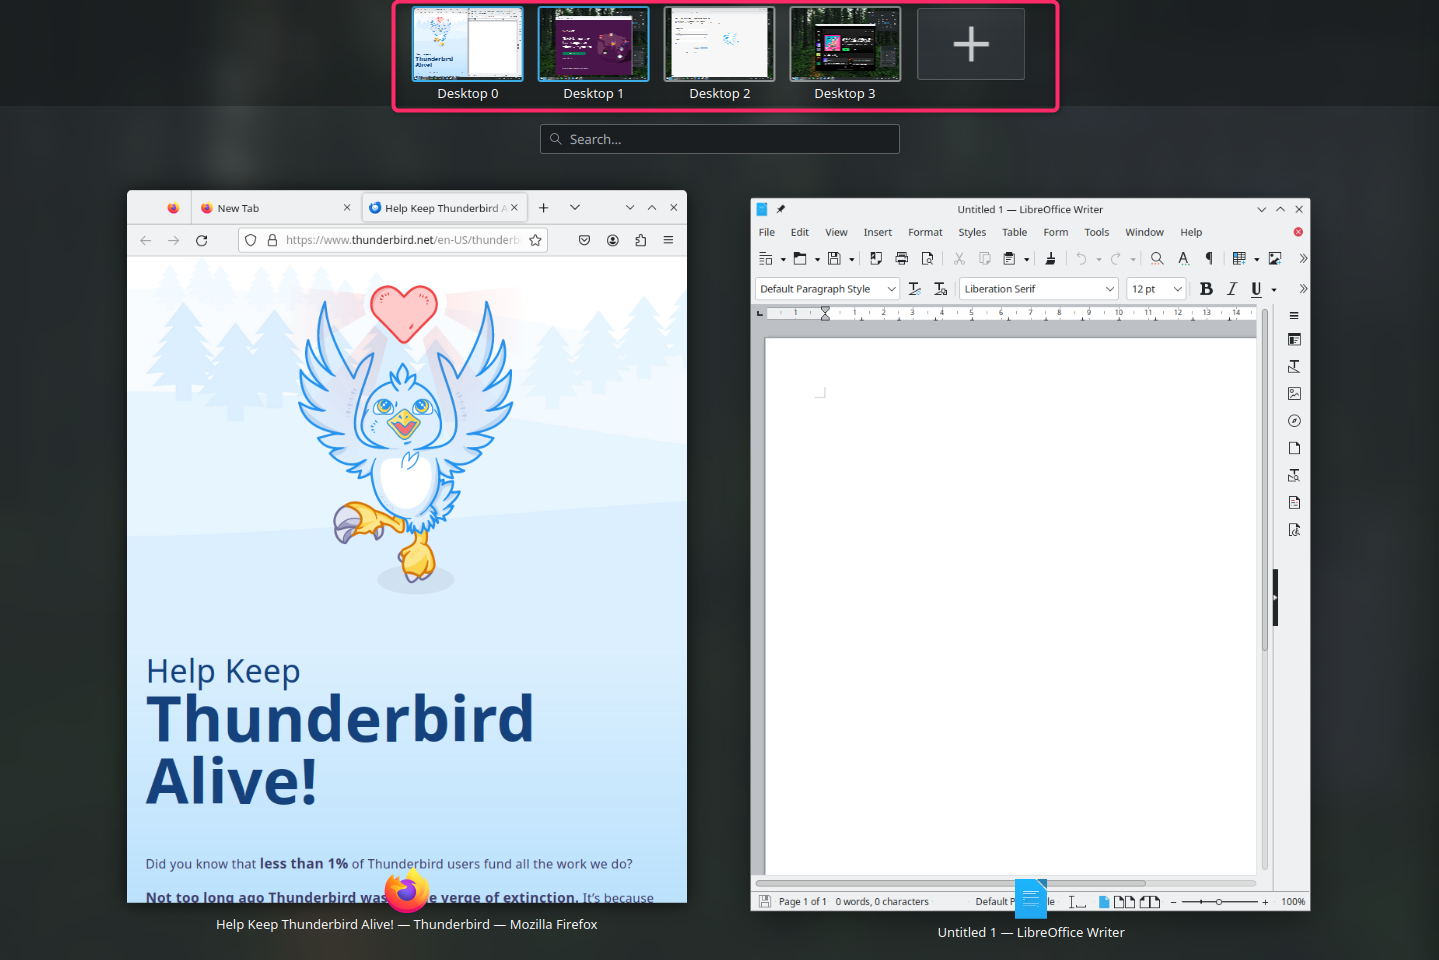
Task: Open the Table menu in Writer
Action: click(x=1015, y=232)
